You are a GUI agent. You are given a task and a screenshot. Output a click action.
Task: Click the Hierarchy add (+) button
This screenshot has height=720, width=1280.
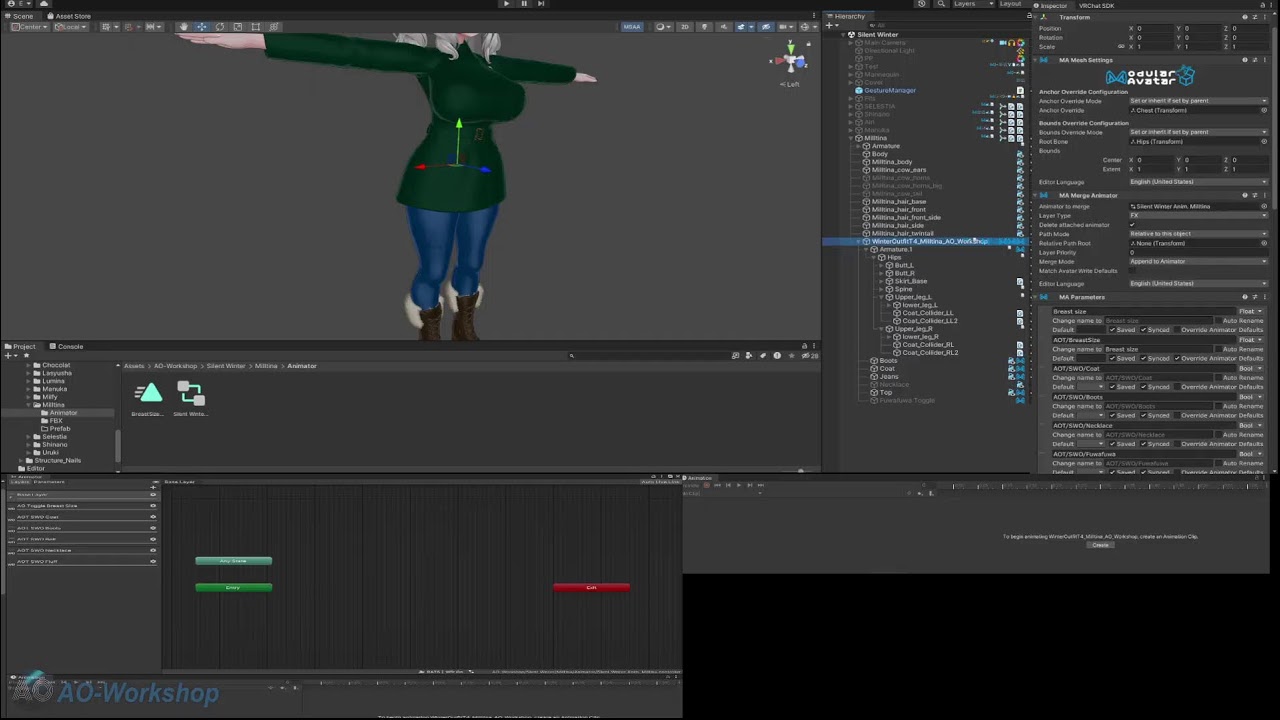point(830,25)
